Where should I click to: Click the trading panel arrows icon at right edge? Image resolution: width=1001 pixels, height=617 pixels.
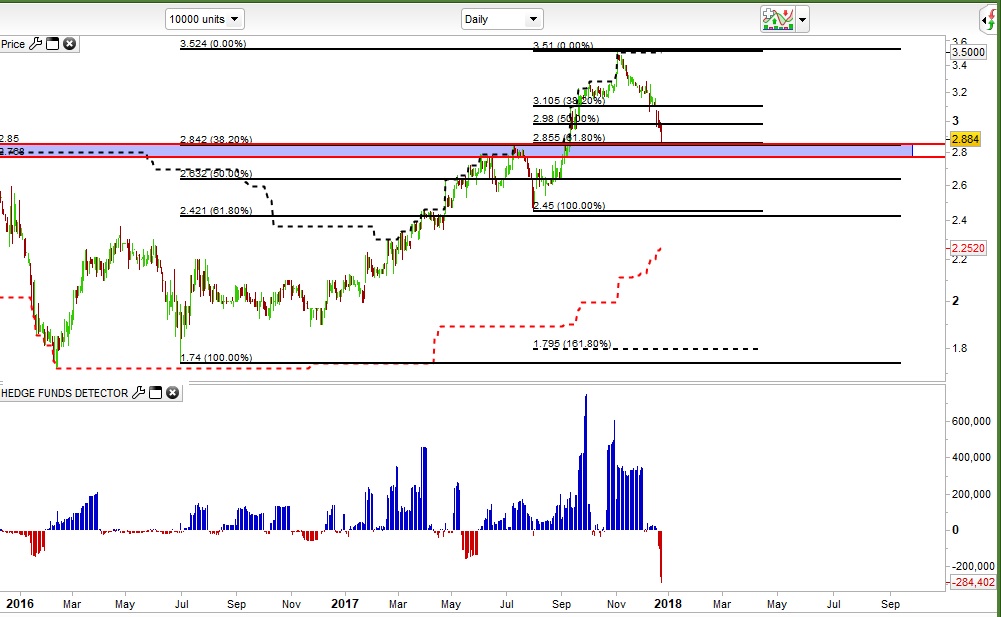click(990, 20)
